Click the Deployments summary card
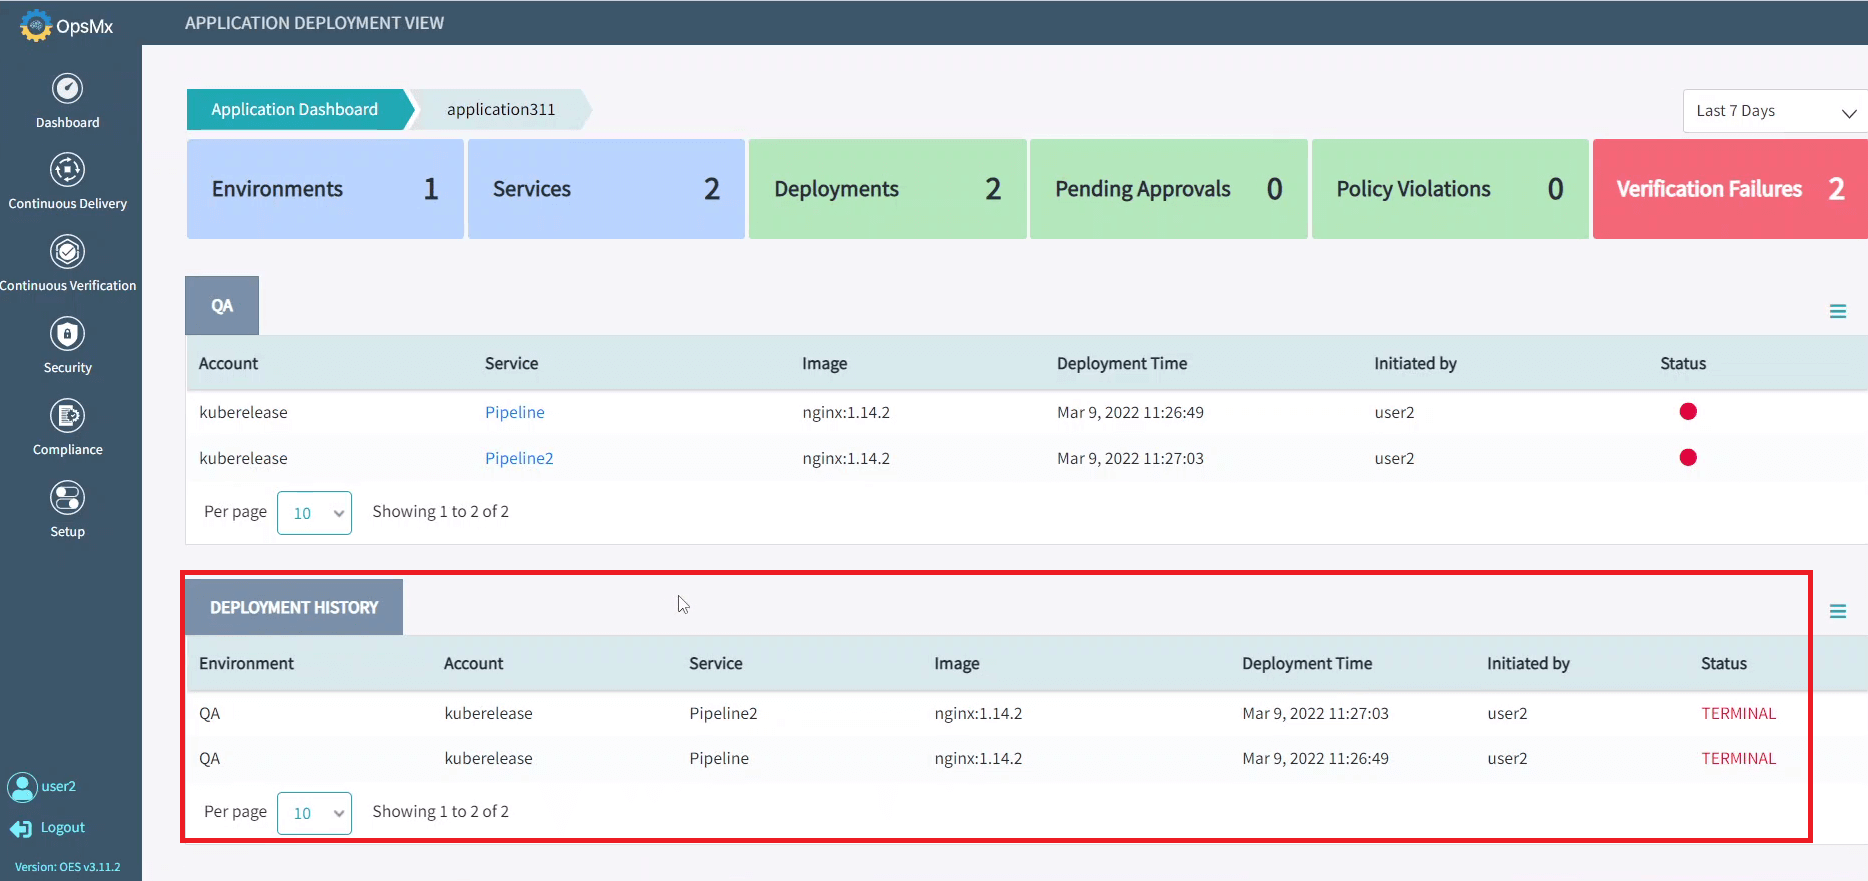Screen dimensions: 1868x881 click(888, 189)
